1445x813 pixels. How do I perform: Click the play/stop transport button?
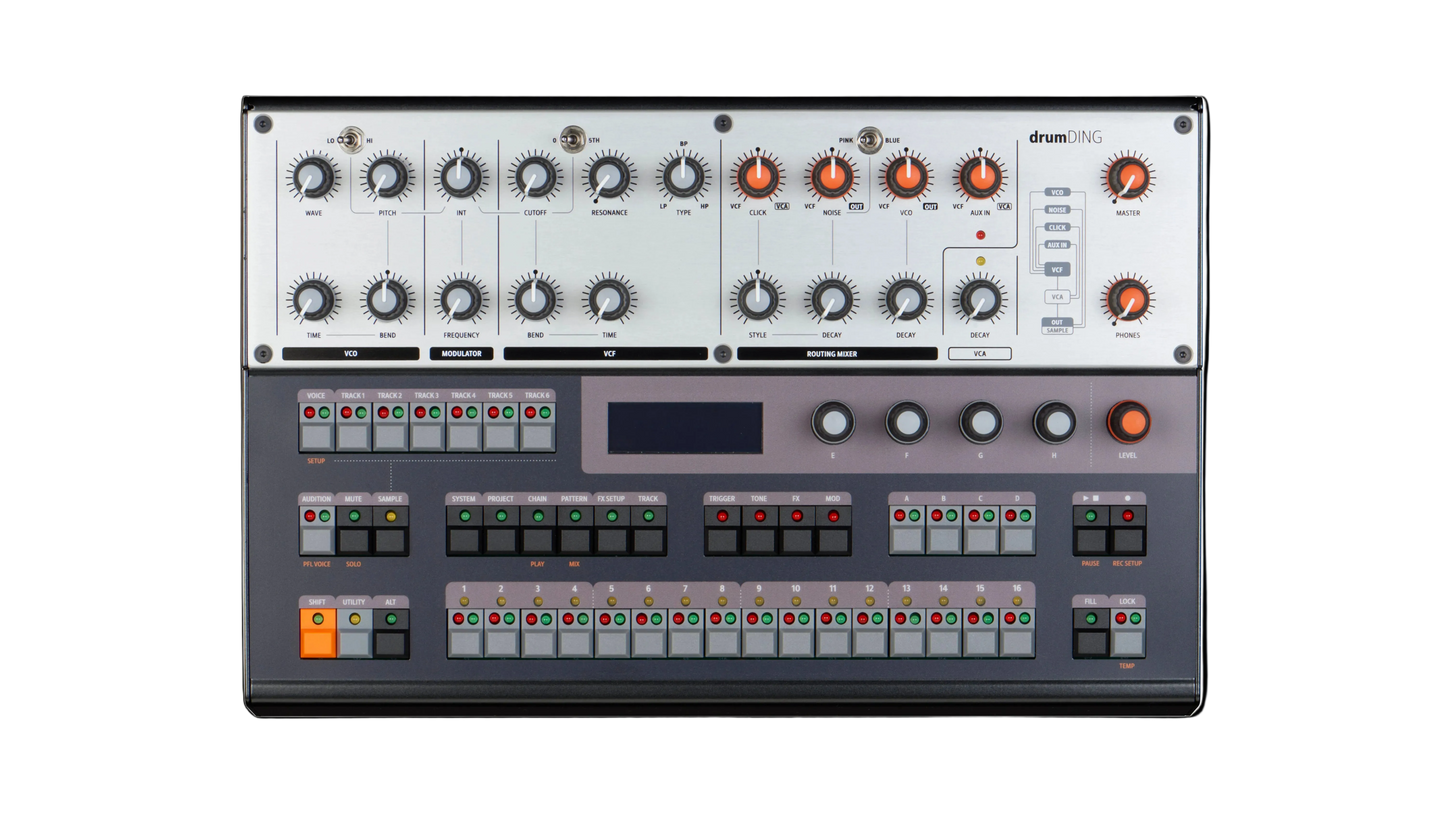pyautogui.click(x=1091, y=541)
